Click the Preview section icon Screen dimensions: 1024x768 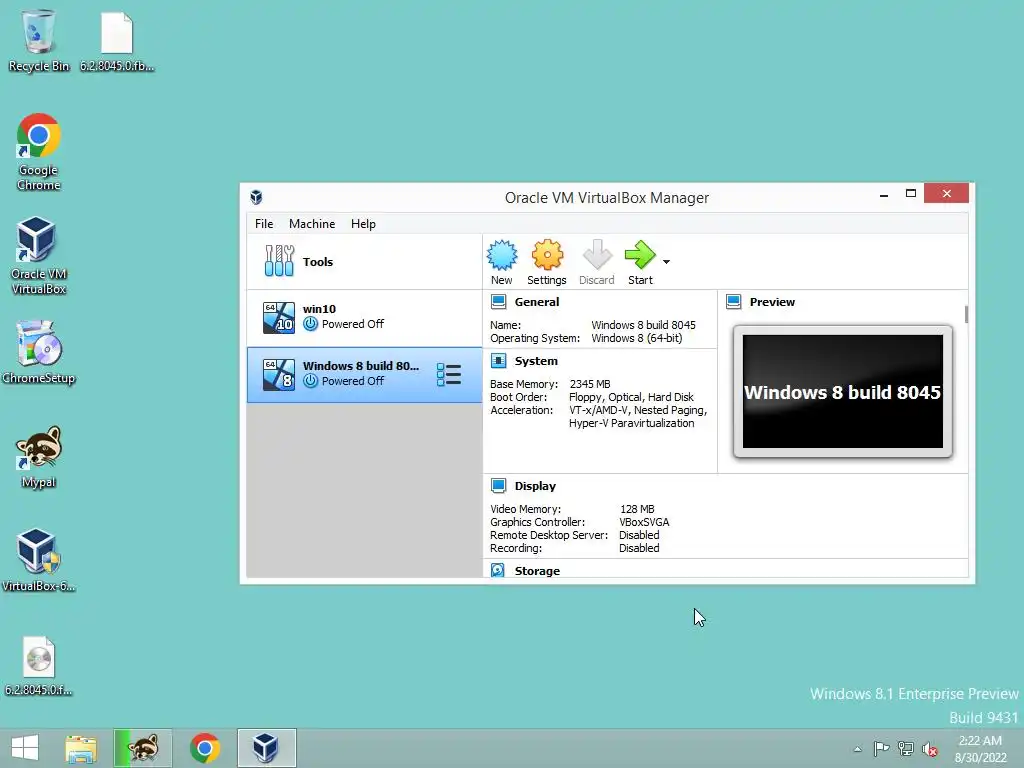[x=733, y=302]
